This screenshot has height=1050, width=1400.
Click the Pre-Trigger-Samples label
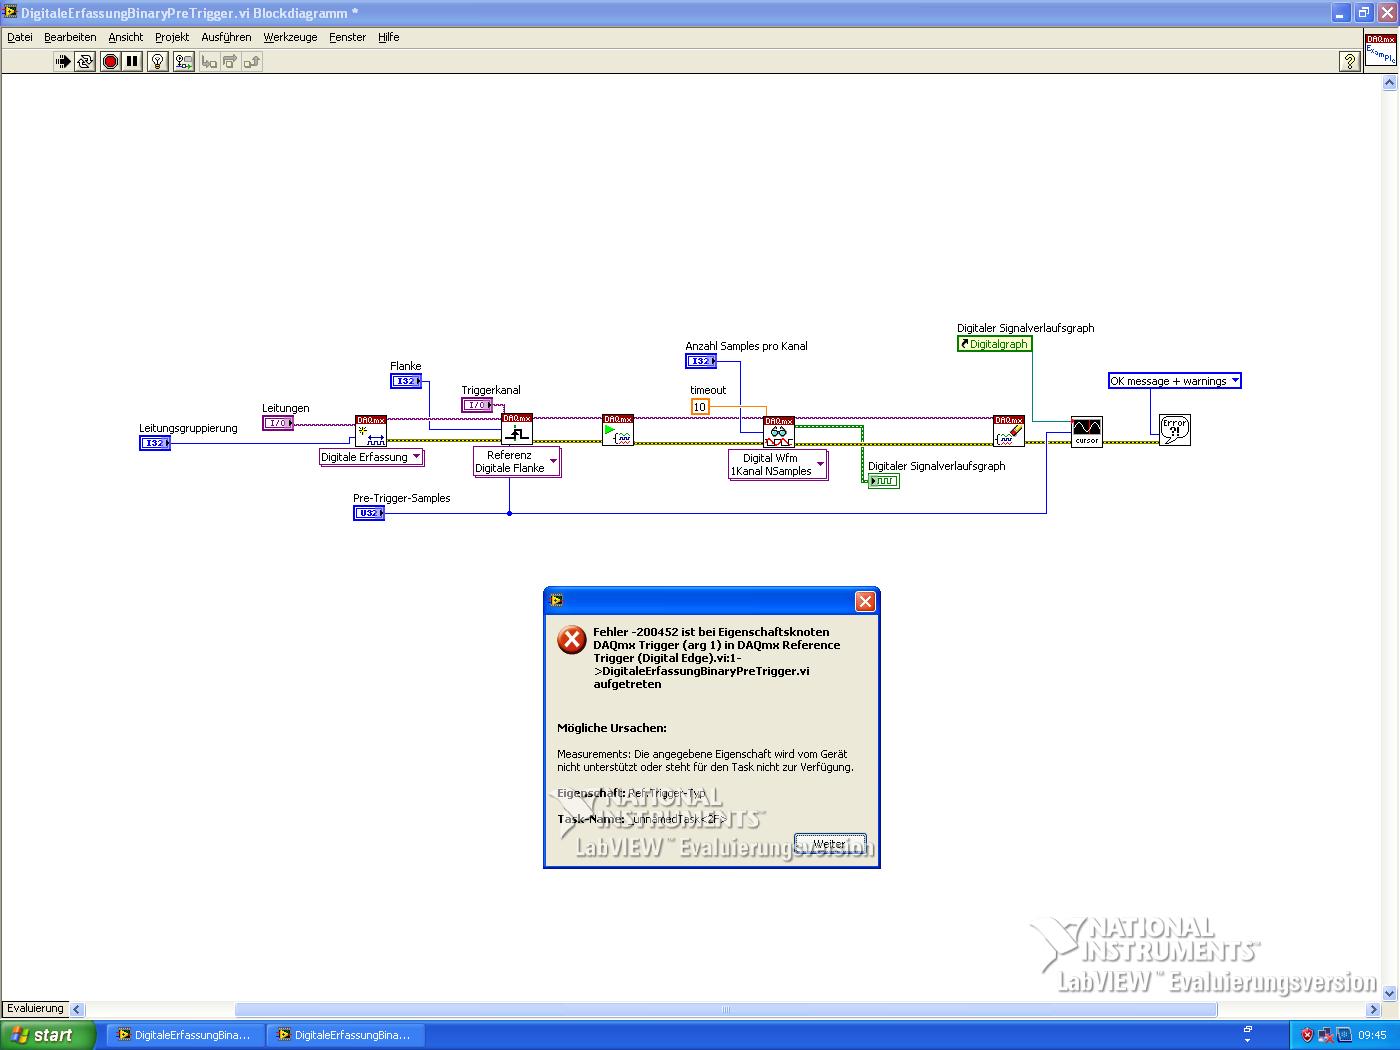coord(402,498)
